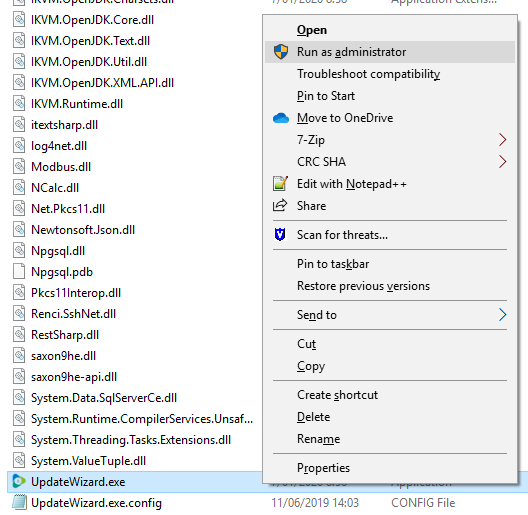
Task: Click the UpdateWizard.exe.config file icon
Action: coord(19,502)
